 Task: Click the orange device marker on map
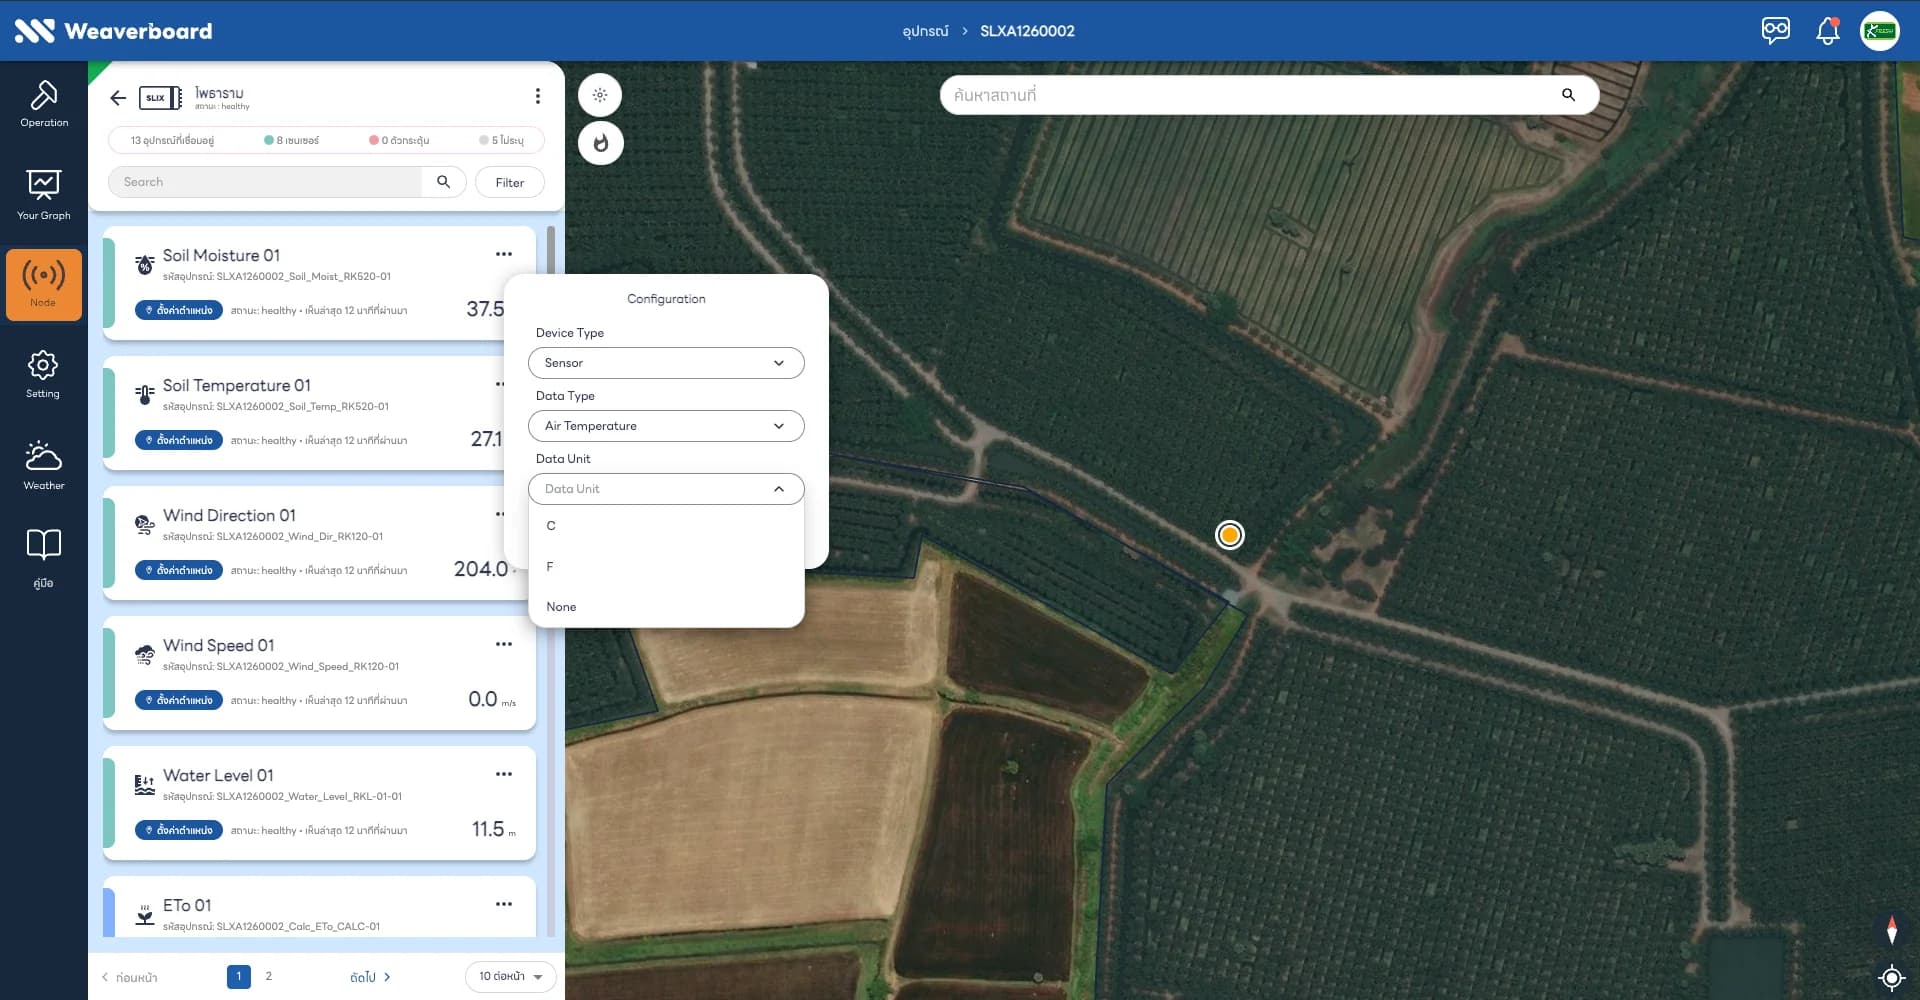tap(1230, 535)
